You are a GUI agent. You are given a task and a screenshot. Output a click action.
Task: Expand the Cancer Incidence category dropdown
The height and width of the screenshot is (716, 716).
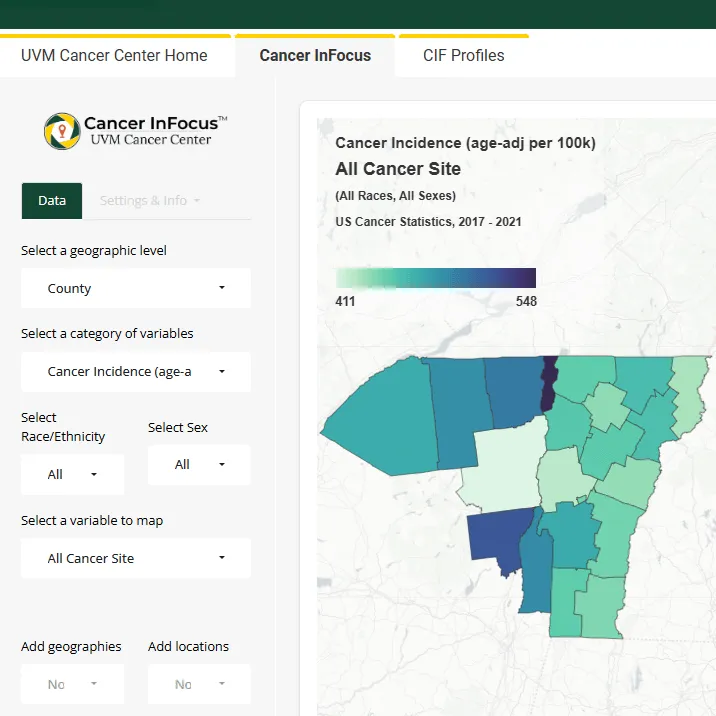(135, 372)
